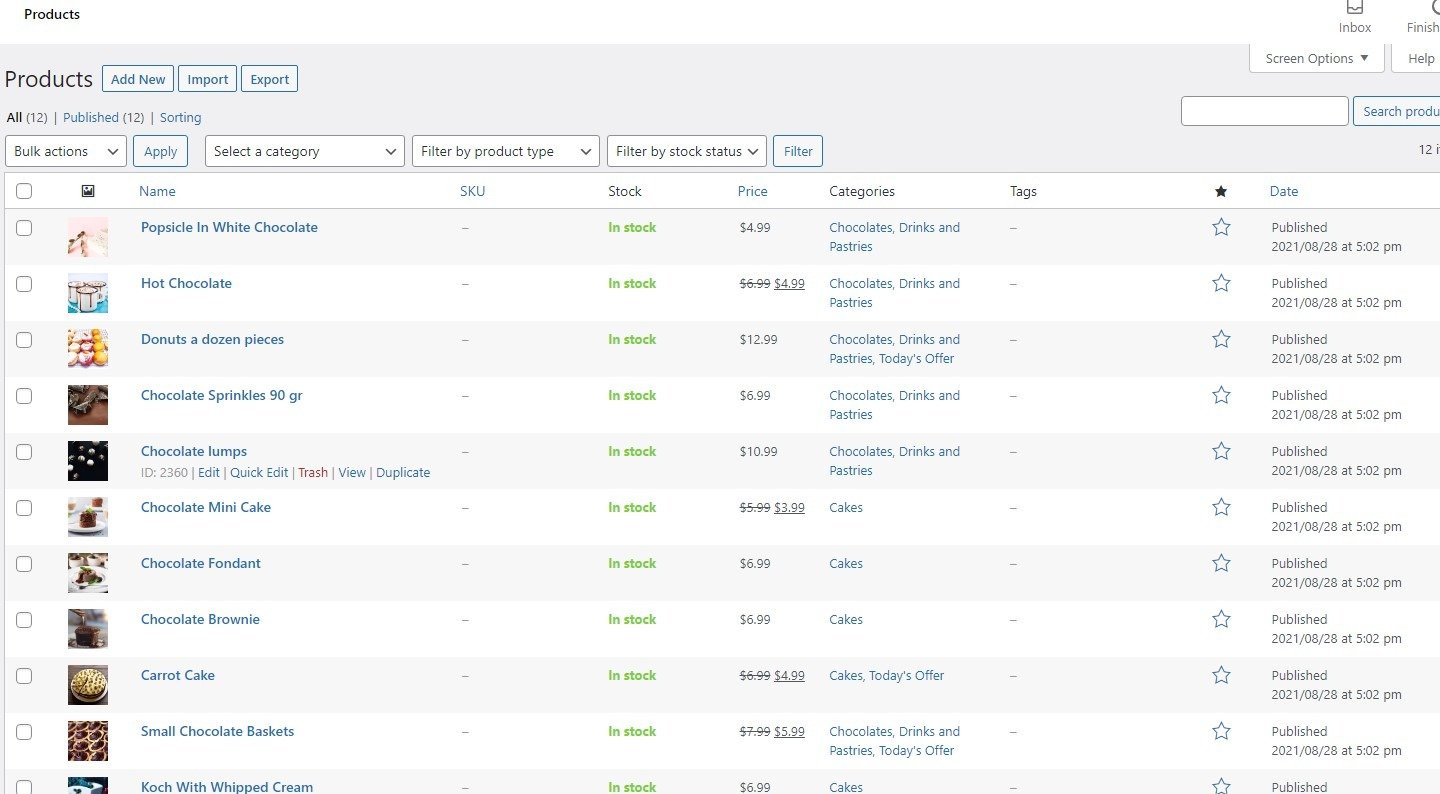The image size is (1440, 794).
Task: Toggle featured star for Chocolate Fondant
Action: [x=1221, y=563]
